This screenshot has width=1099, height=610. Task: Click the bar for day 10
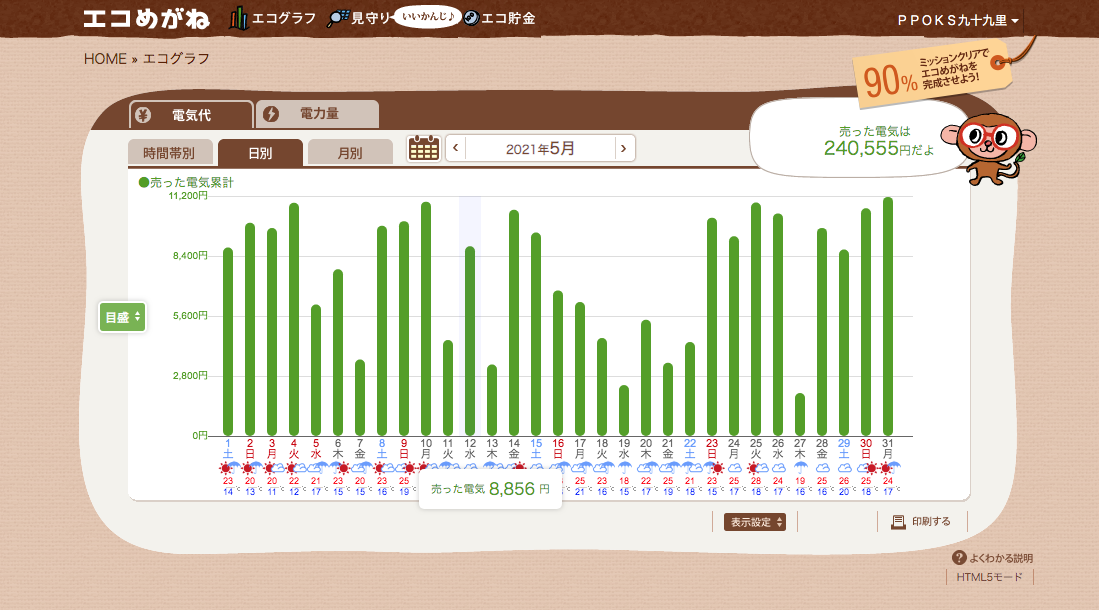tap(426, 318)
